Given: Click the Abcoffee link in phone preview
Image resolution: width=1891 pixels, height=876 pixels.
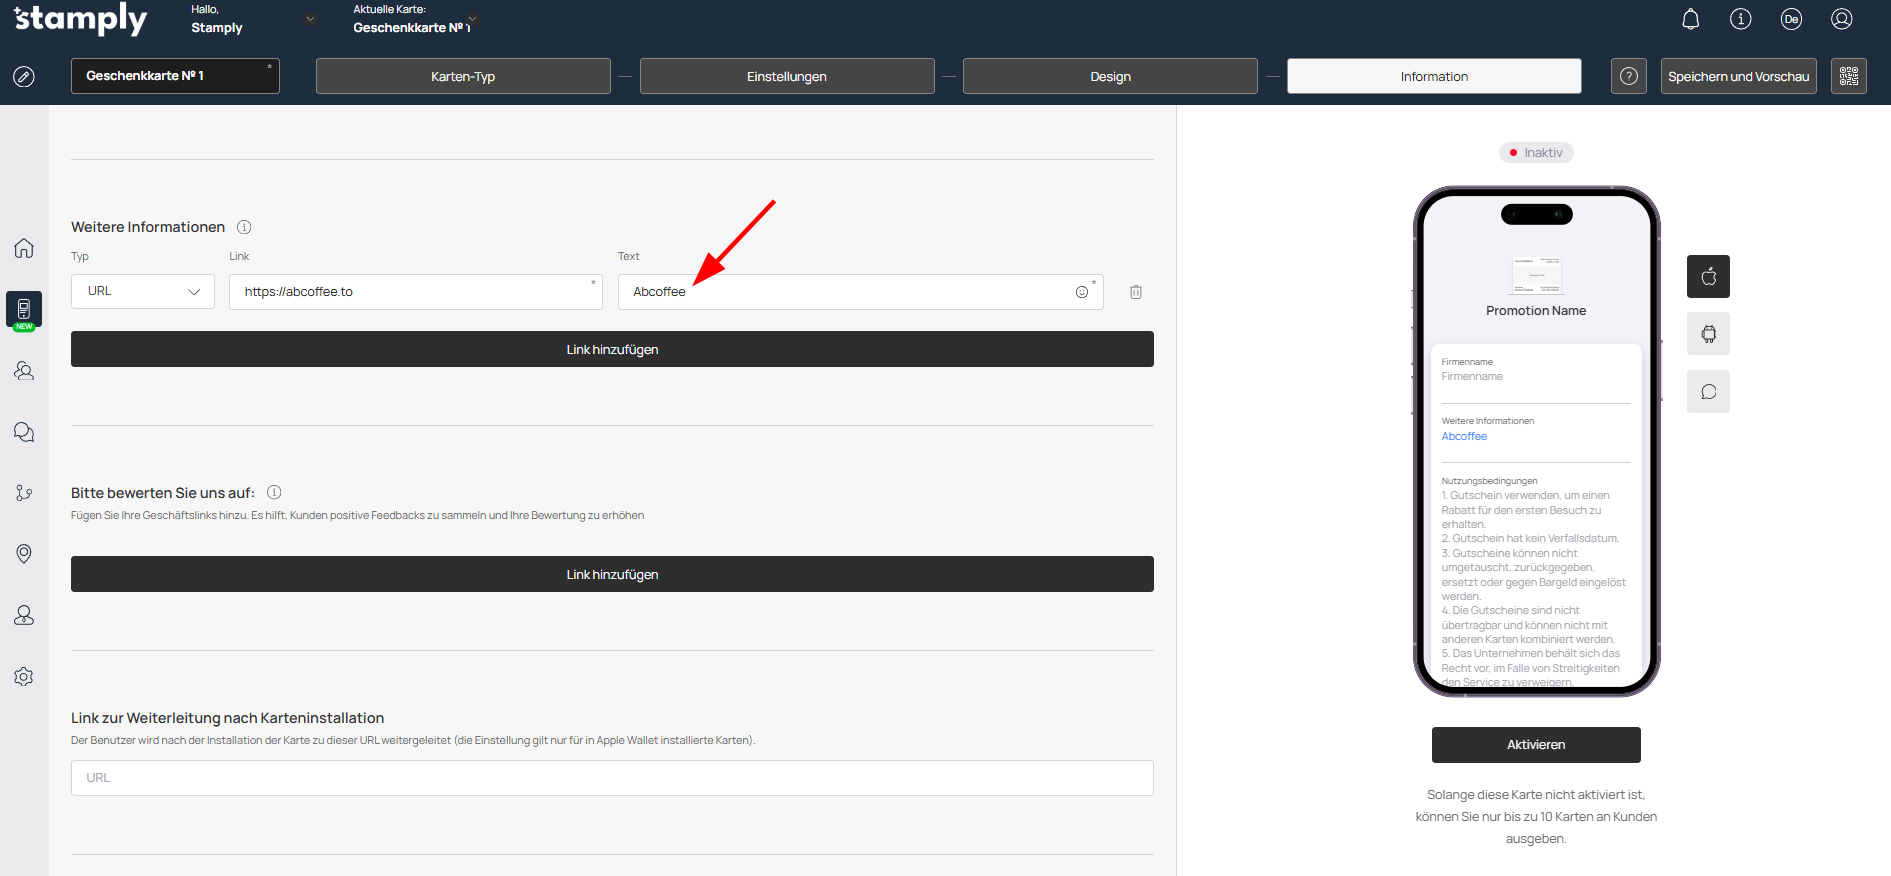Looking at the screenshot, I should (1464, 437).
